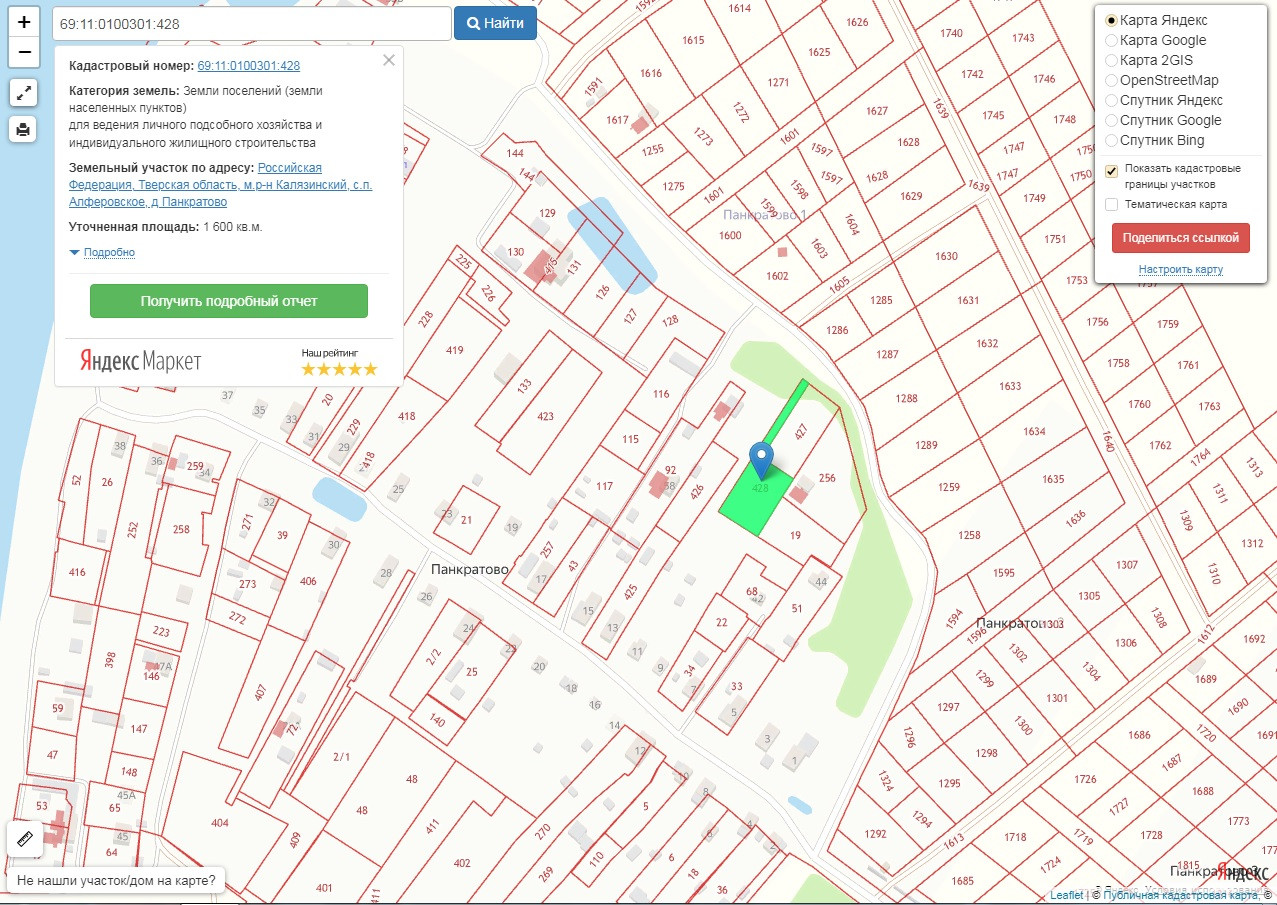
Task: Click the blue map pin marker
Action: 762,460
